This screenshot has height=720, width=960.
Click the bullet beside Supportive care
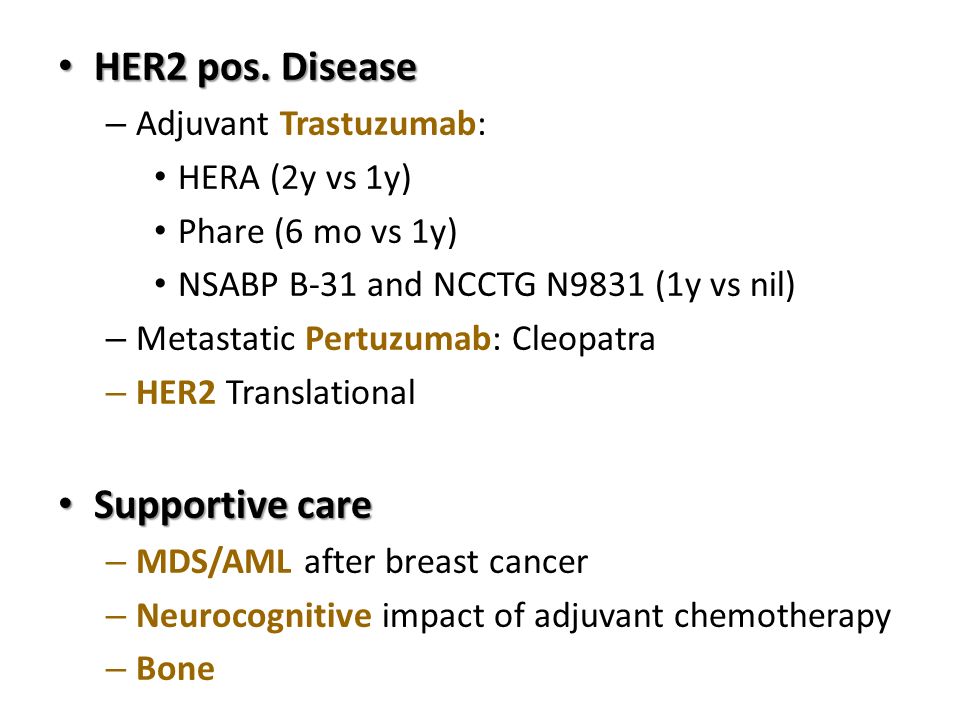66,504
